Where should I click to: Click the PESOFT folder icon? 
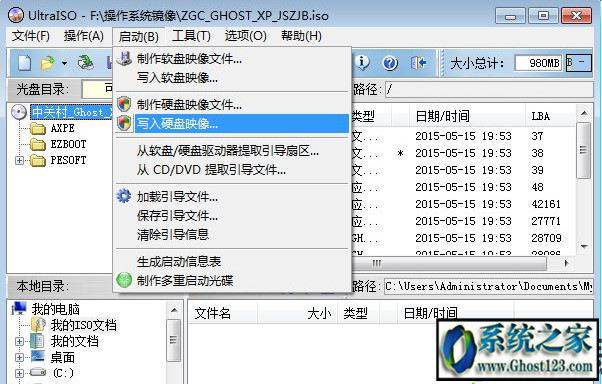click(38, 161)
